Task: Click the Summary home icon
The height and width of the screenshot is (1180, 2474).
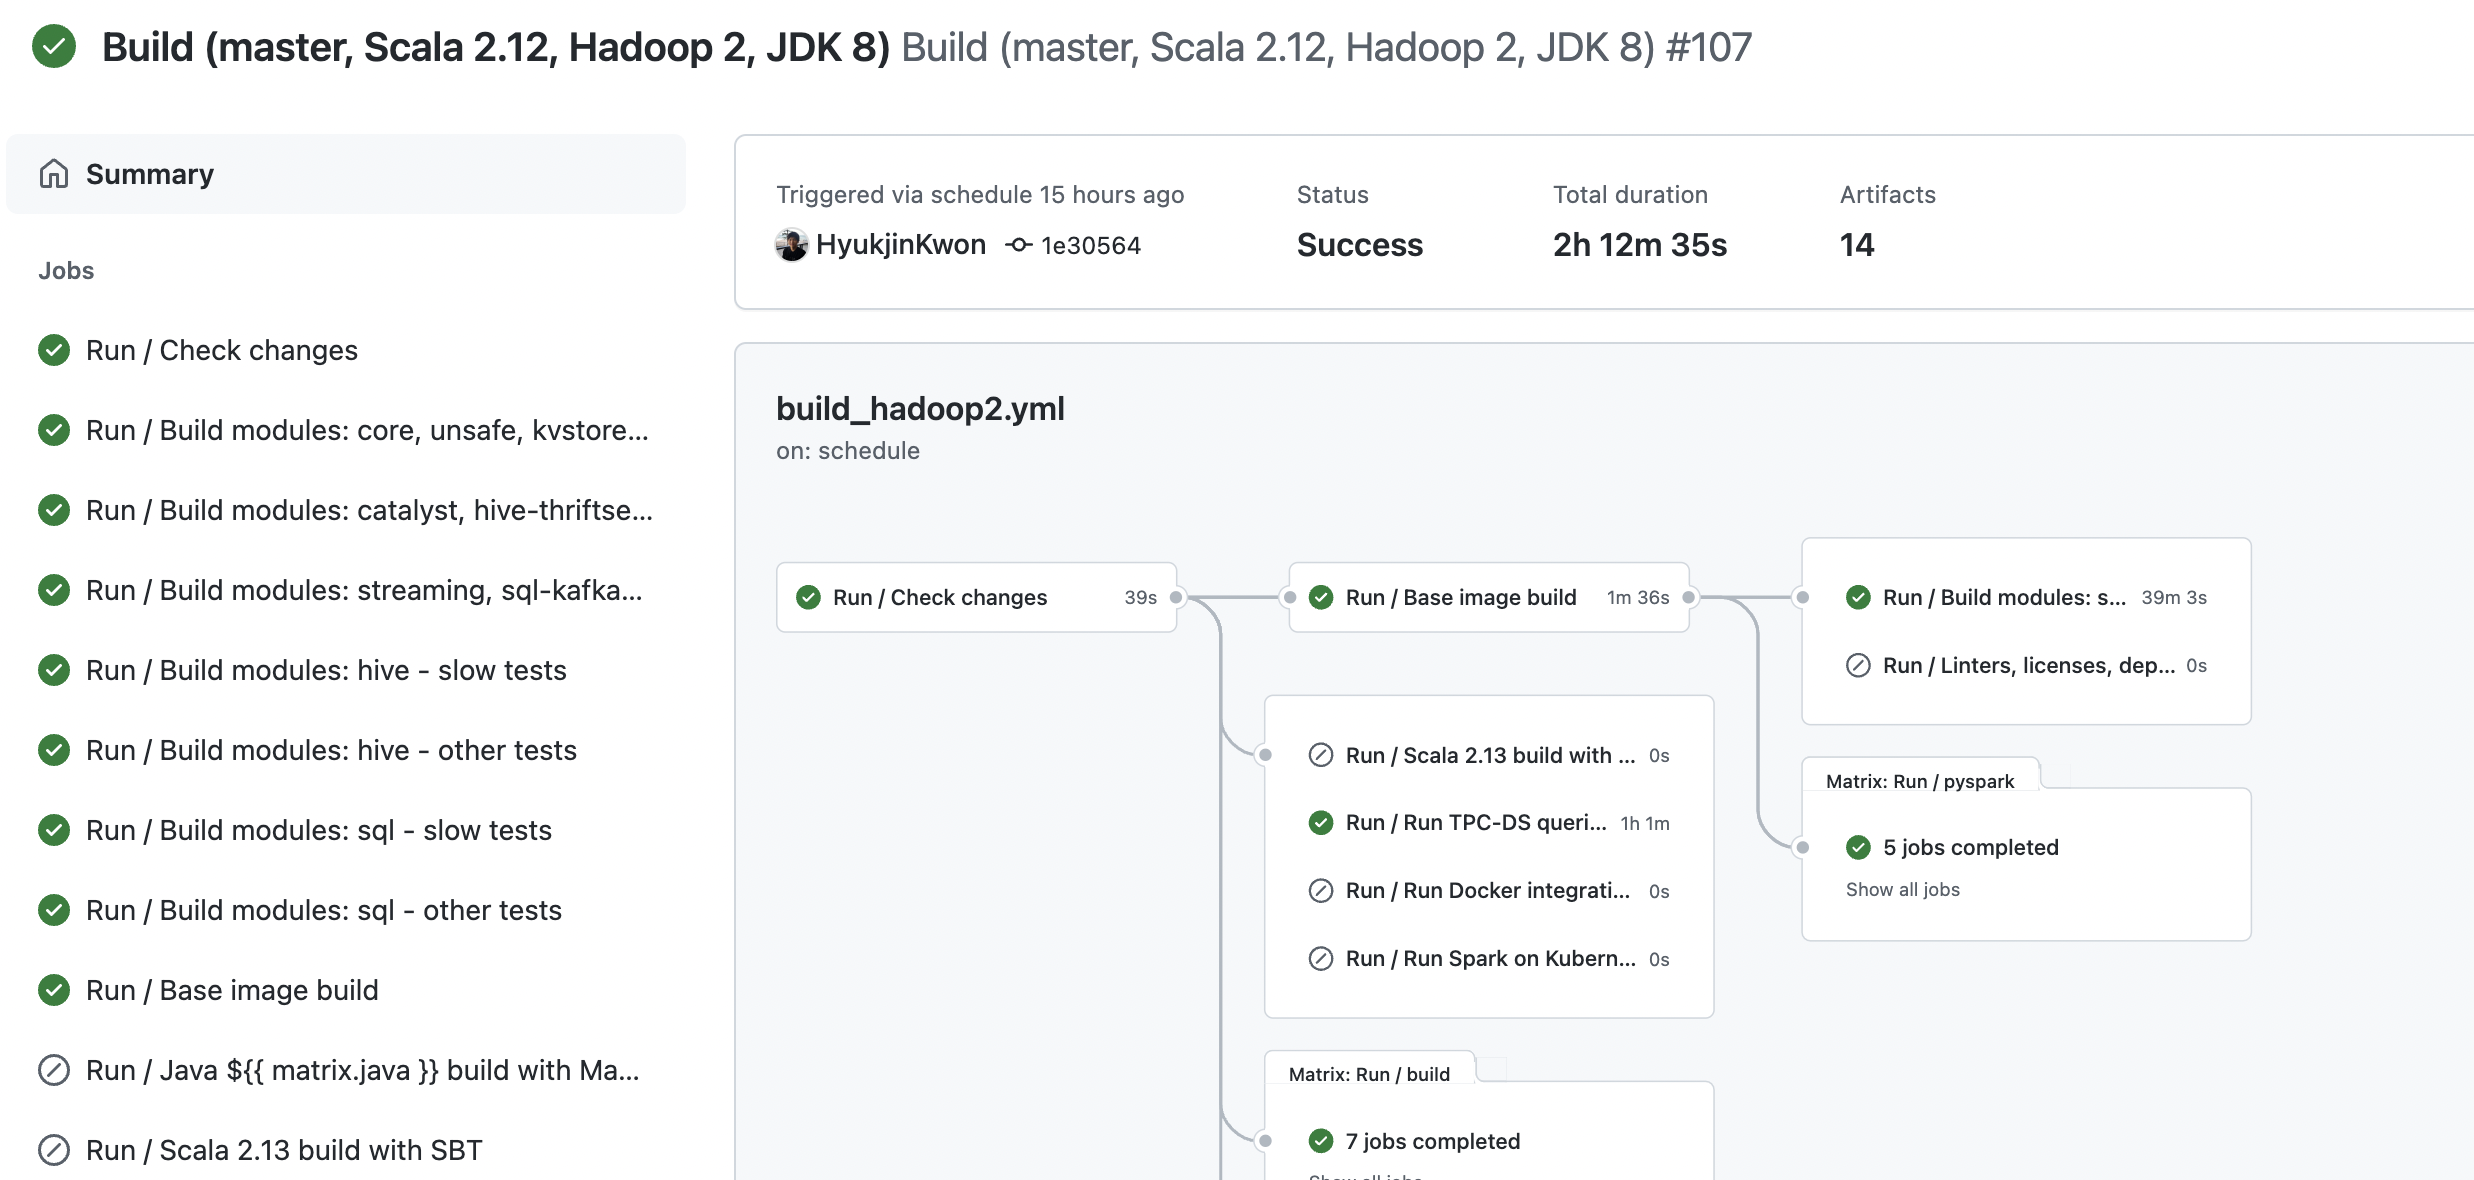Action: (54, 174)
